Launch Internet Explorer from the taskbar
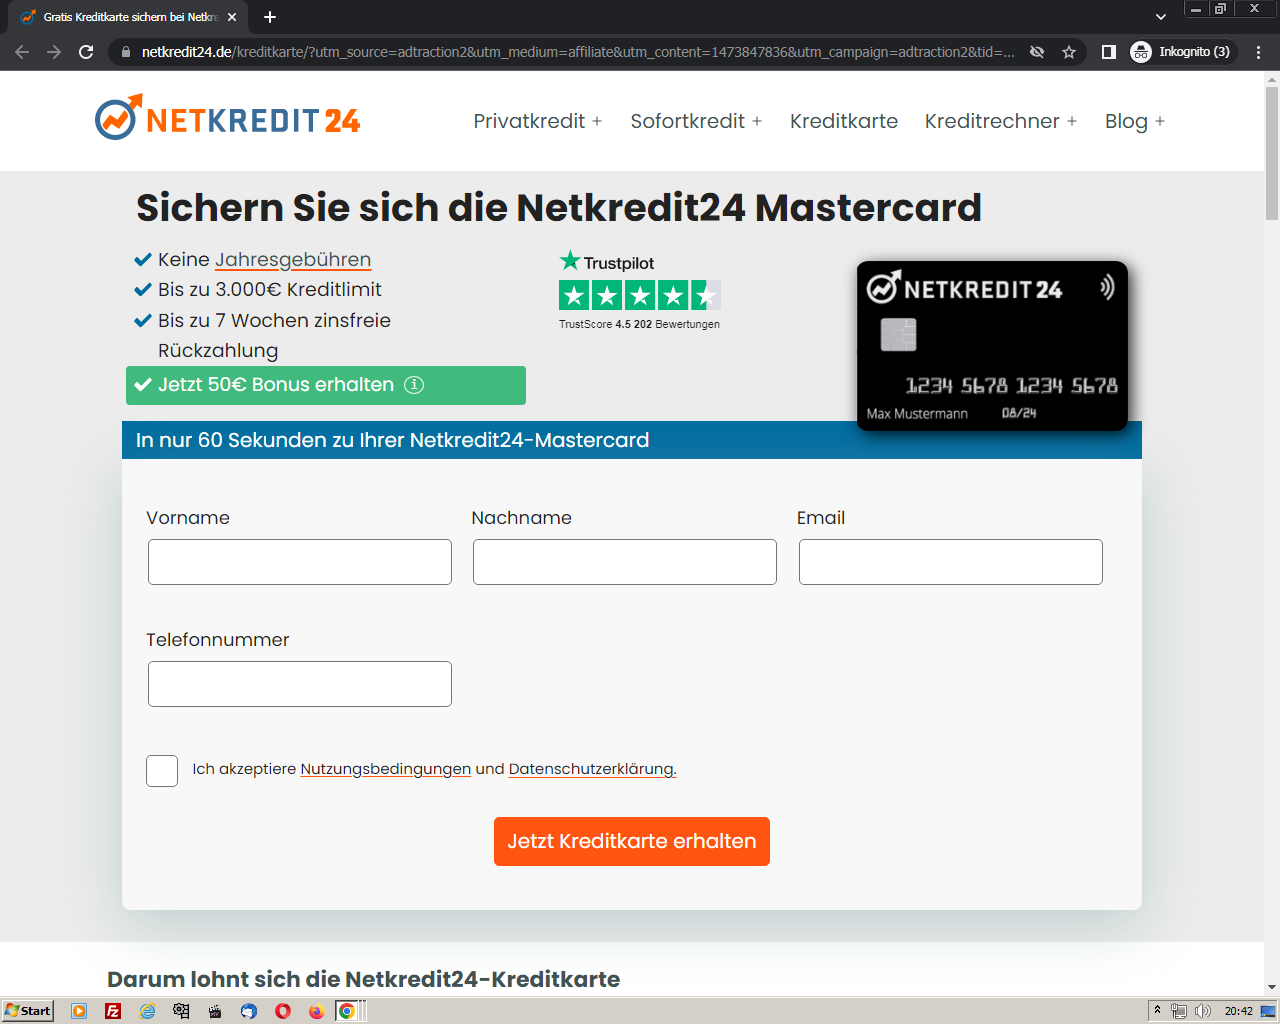Screen dimensions: 1280x1024 click(x=147, y=1011)
